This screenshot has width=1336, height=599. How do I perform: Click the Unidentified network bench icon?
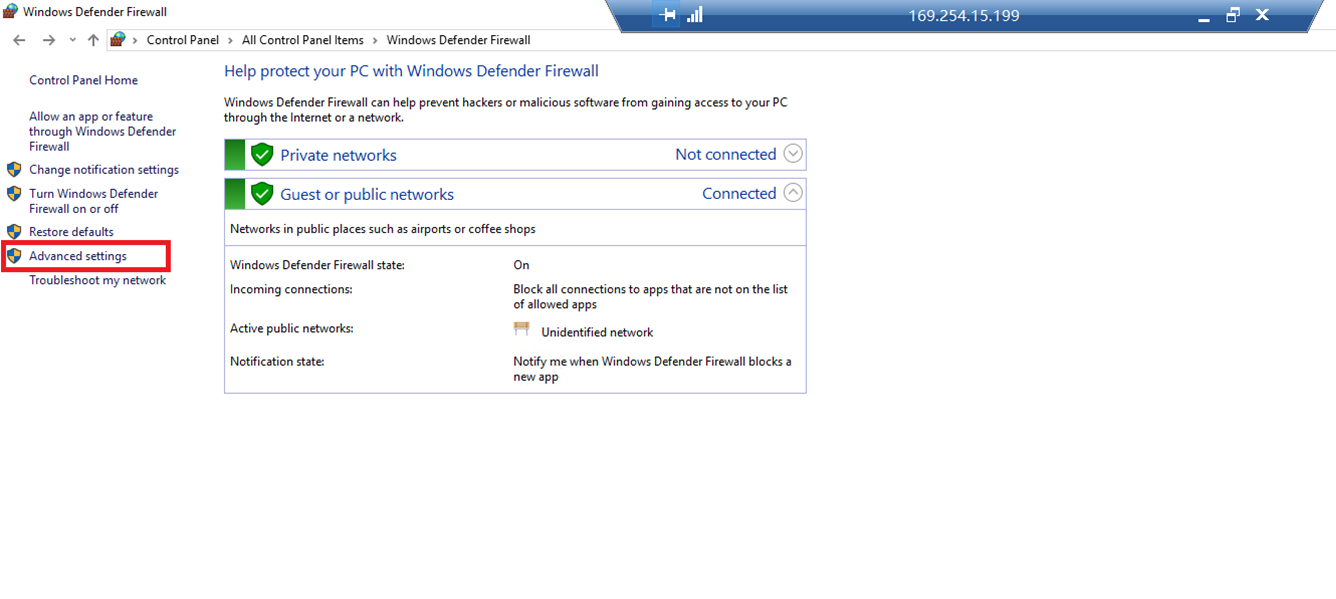coord(521,328)
